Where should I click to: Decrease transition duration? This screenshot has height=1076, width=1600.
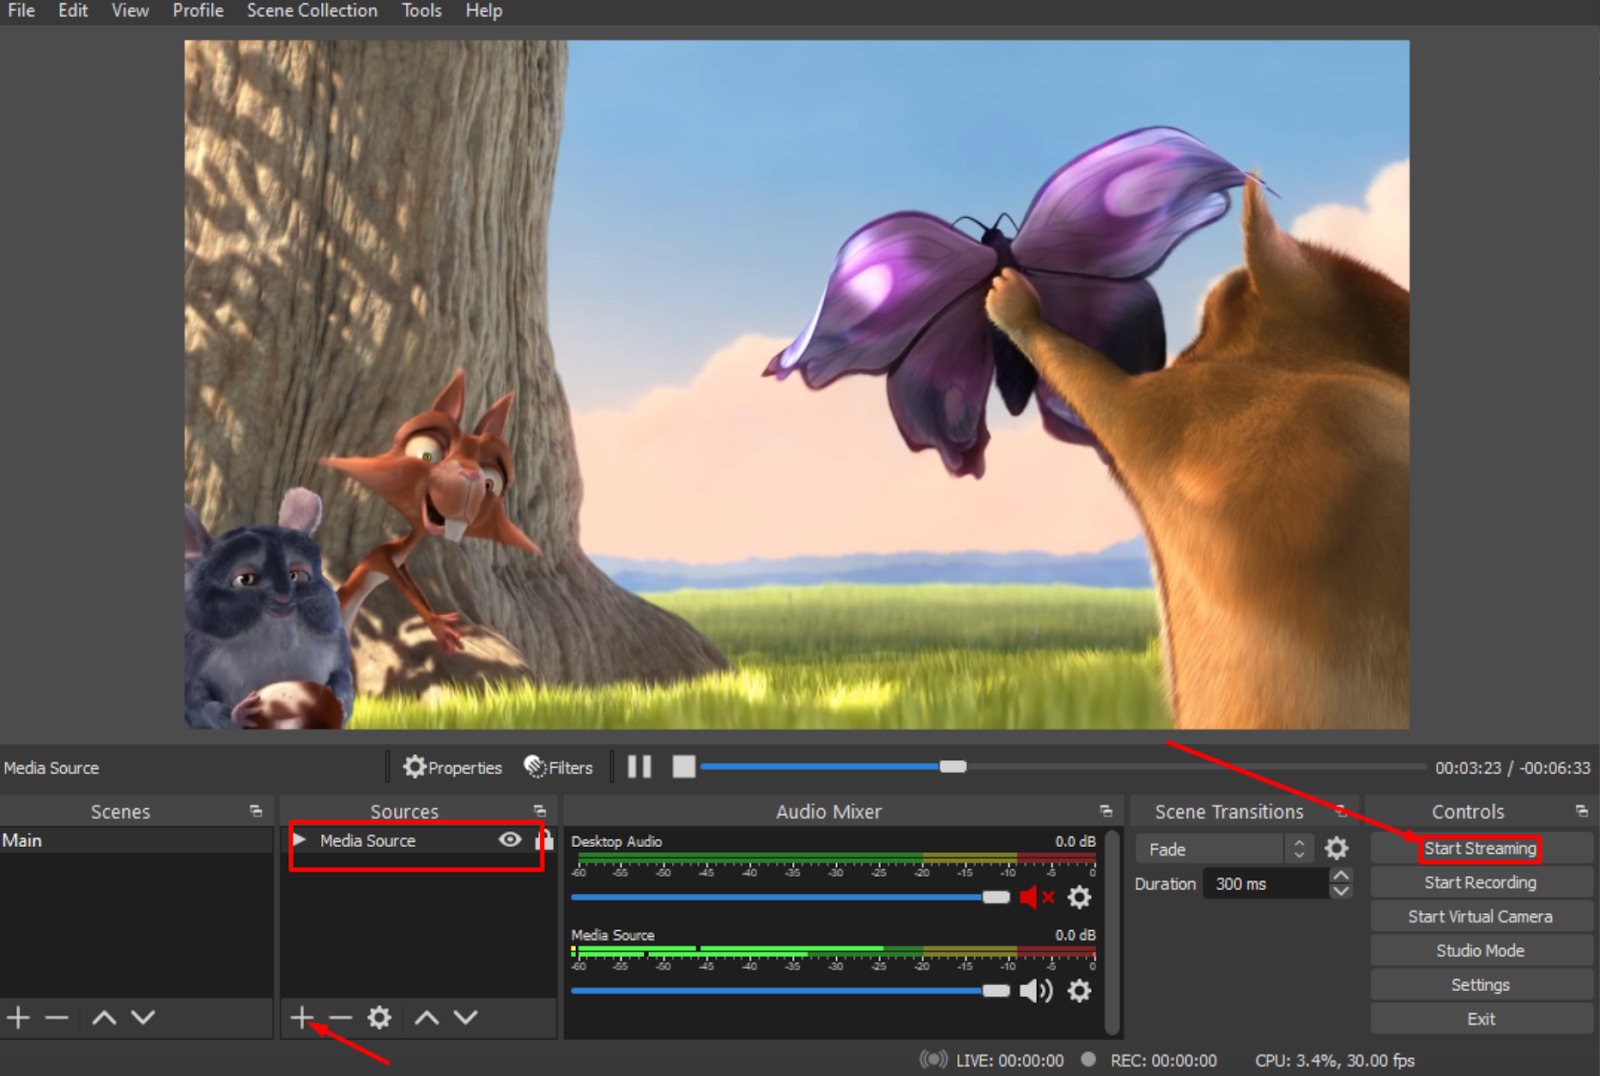pos(1341,891)
